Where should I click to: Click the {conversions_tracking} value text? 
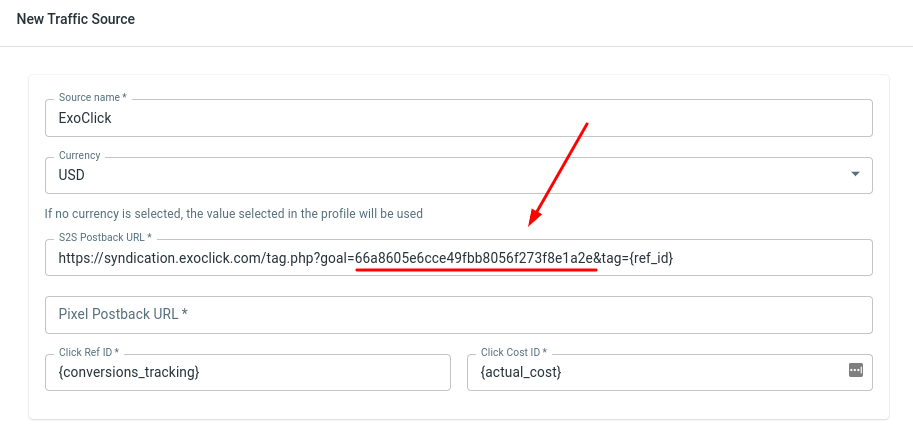pyautogui.click(x=129, y=372)
